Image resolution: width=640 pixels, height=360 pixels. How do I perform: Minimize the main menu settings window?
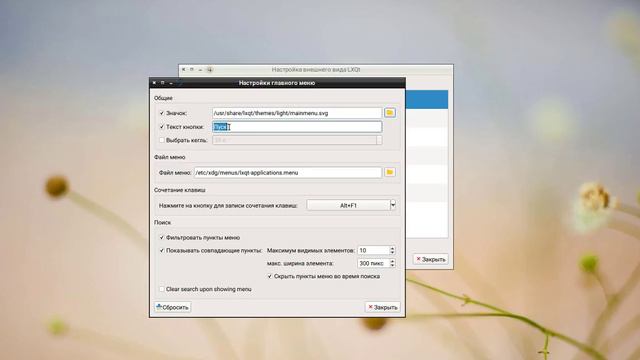[x=171, y=83]
